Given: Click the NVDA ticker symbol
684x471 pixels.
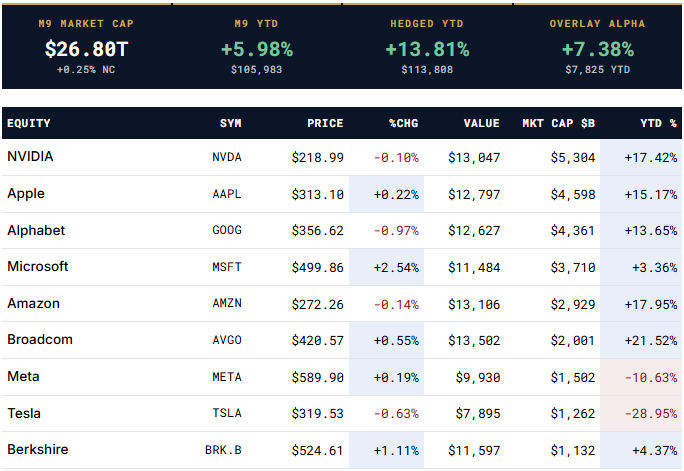Looking at the screenshot, I should coord(227,157).
